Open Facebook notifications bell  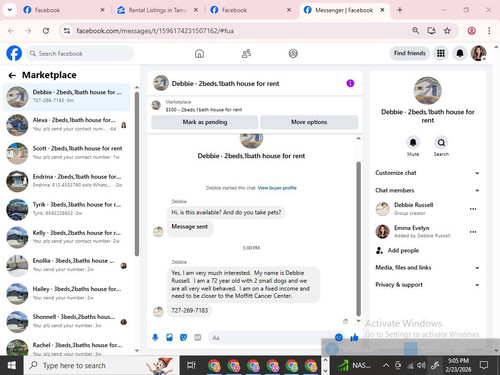460,53
